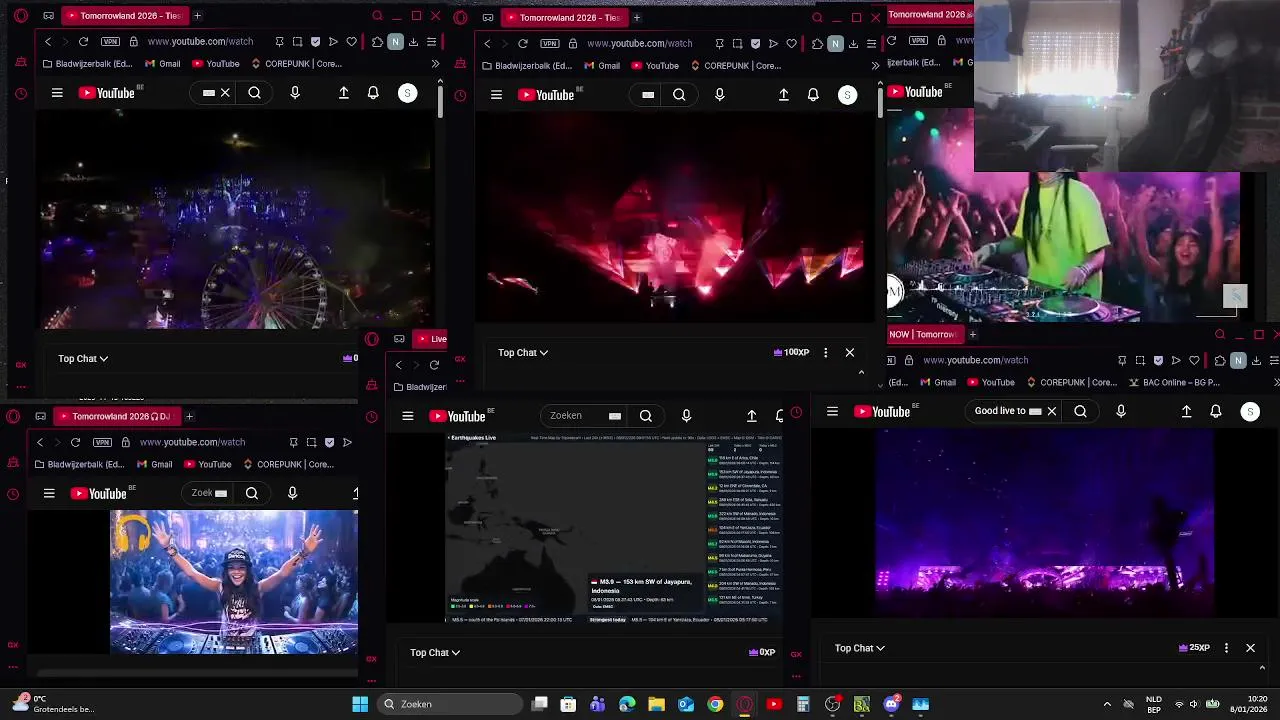Open notifications bell in red laser video window
Viewport: 1280px width, 720px height.
coord(813,95)
